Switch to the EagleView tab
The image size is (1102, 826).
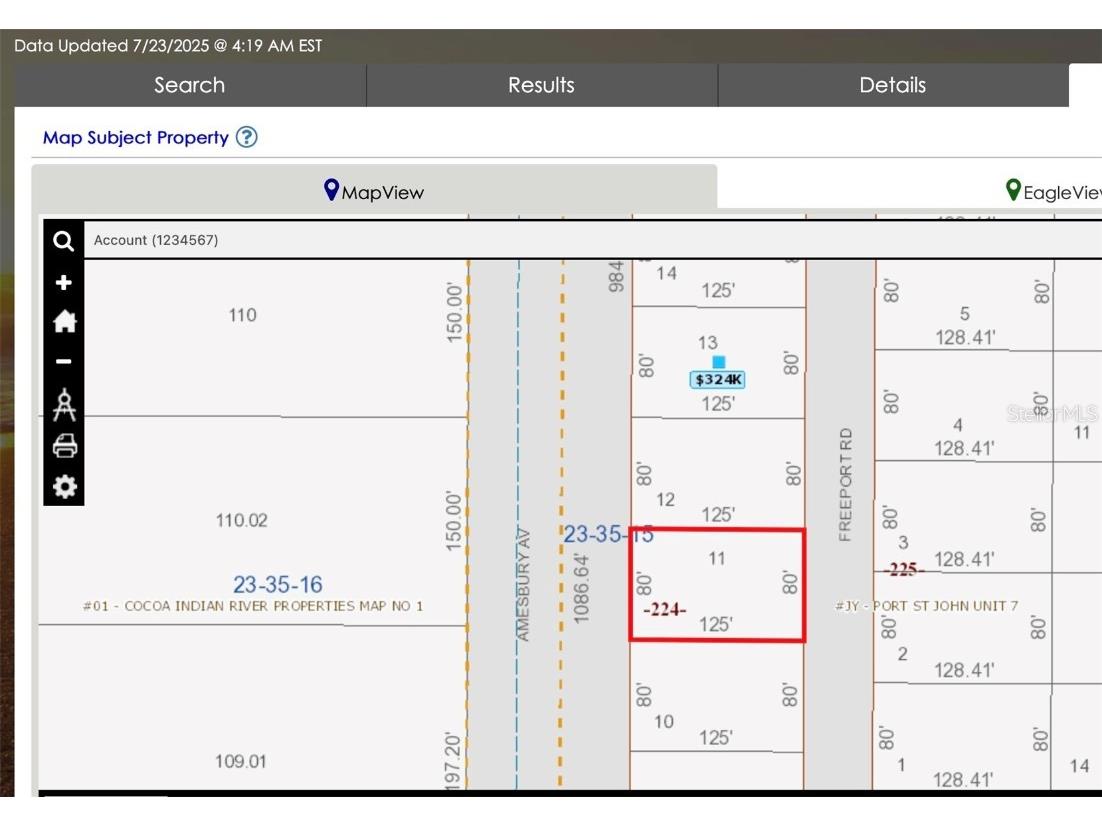coord(1053,191)
